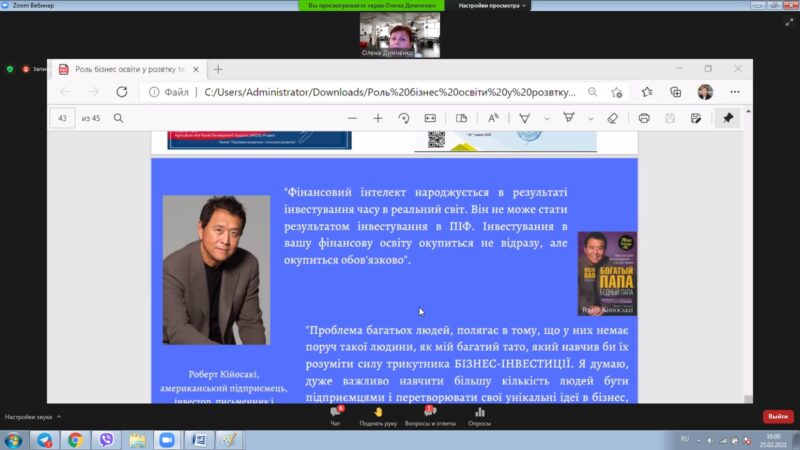Open the Polls (Опросы) panel
Screen dimensions: 800x450
(479, 412)
